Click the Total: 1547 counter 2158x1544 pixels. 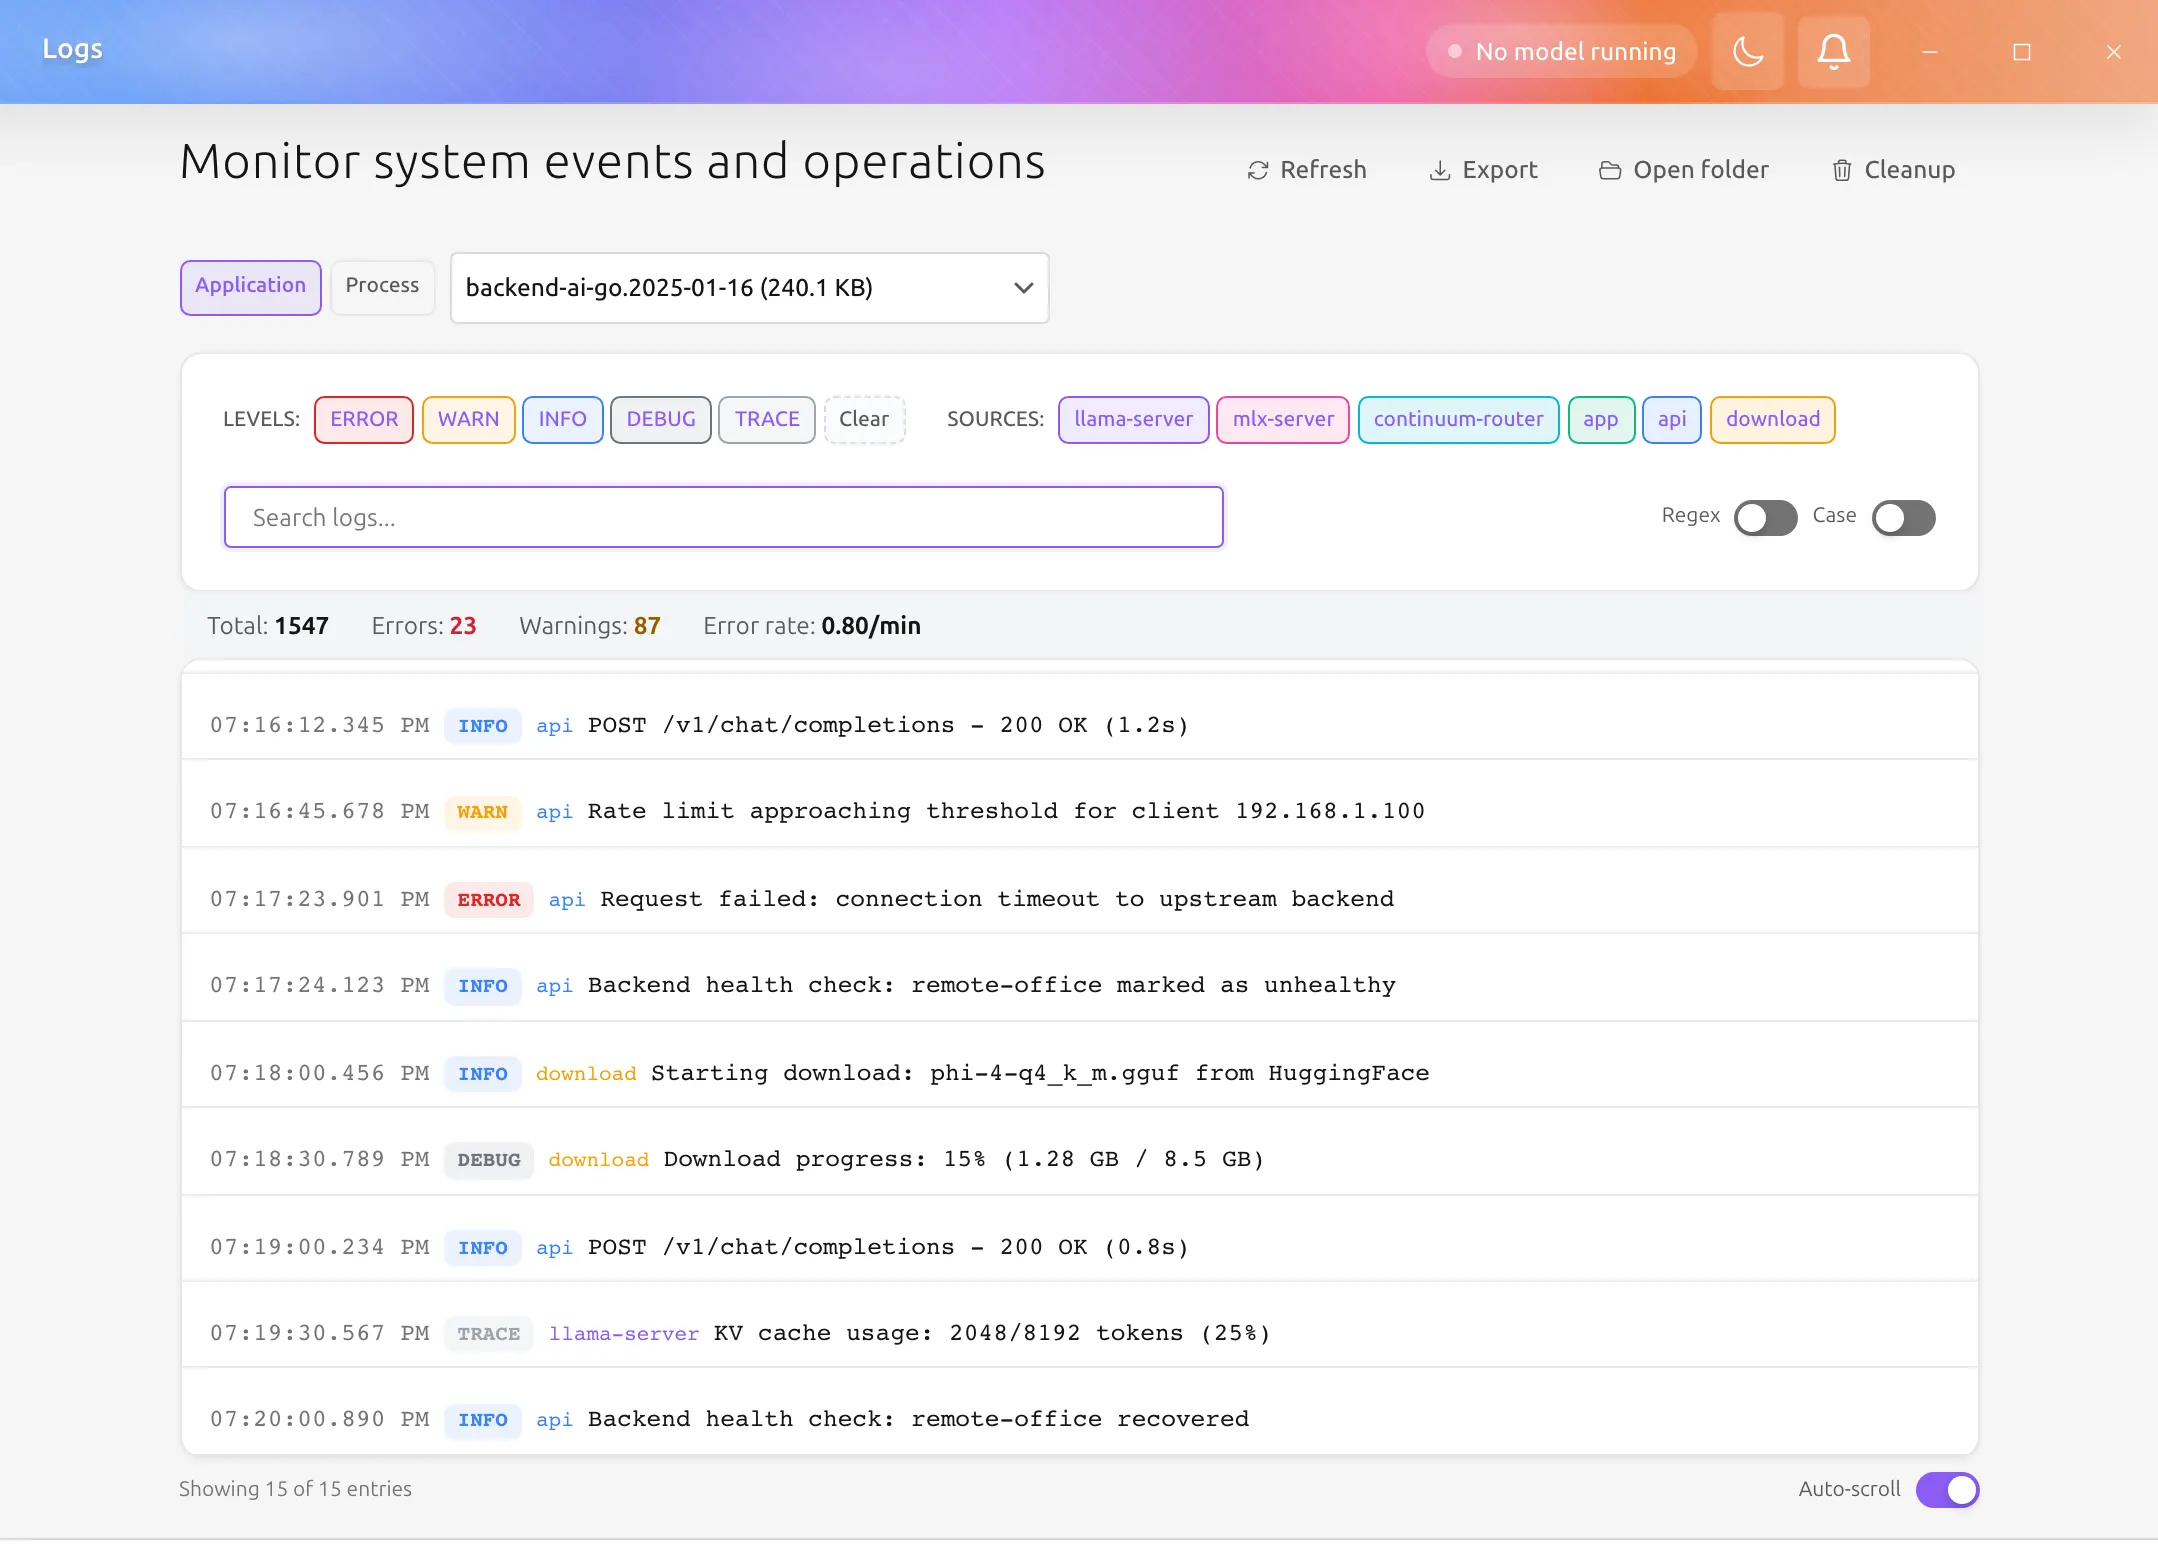[x=268, y=626]
